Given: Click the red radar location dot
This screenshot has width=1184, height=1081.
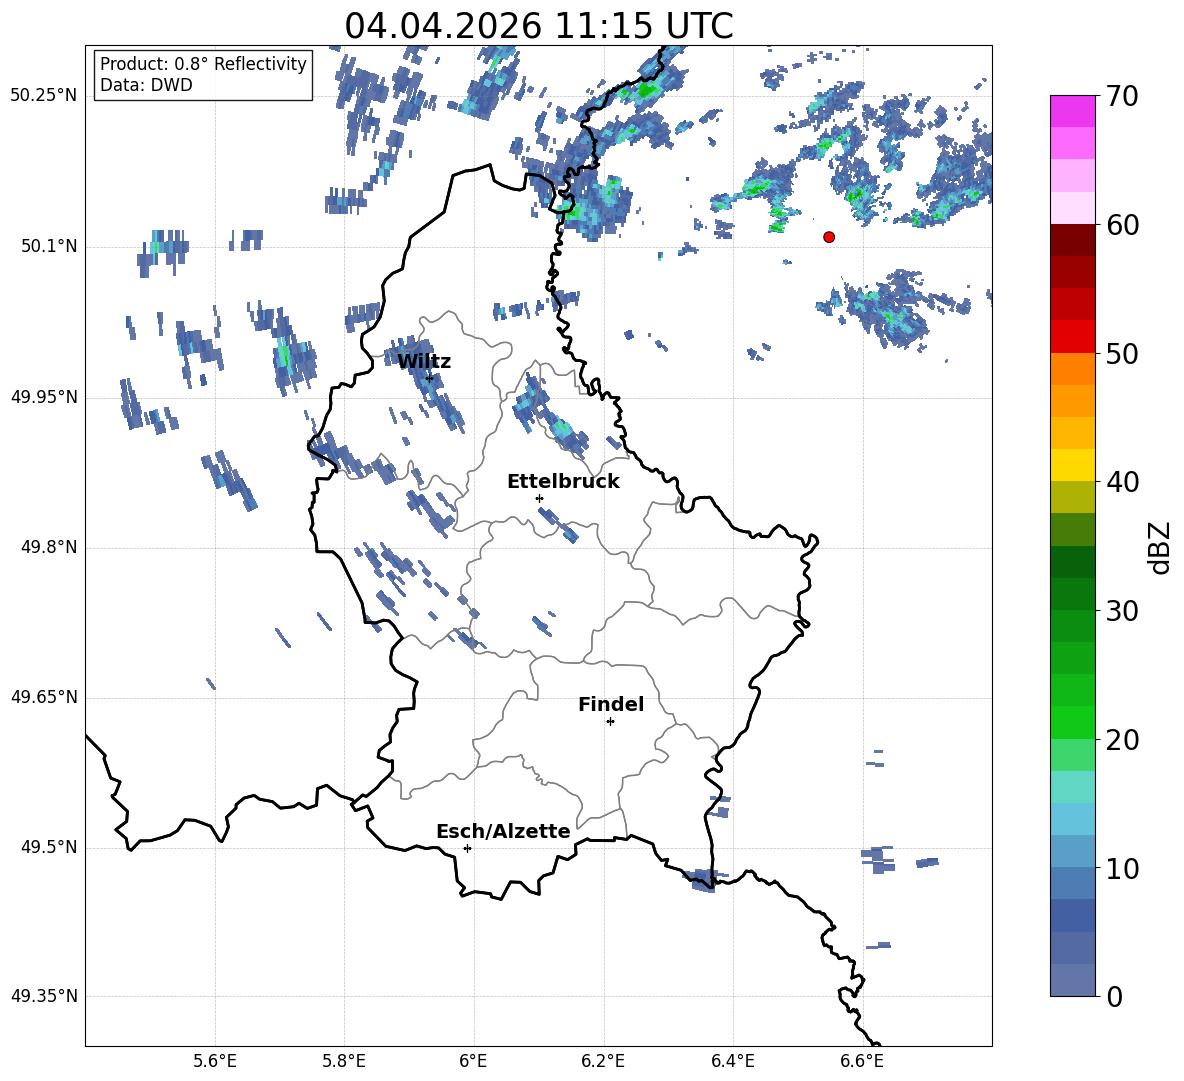Looking at the screenshot, I should coord(829,237).
